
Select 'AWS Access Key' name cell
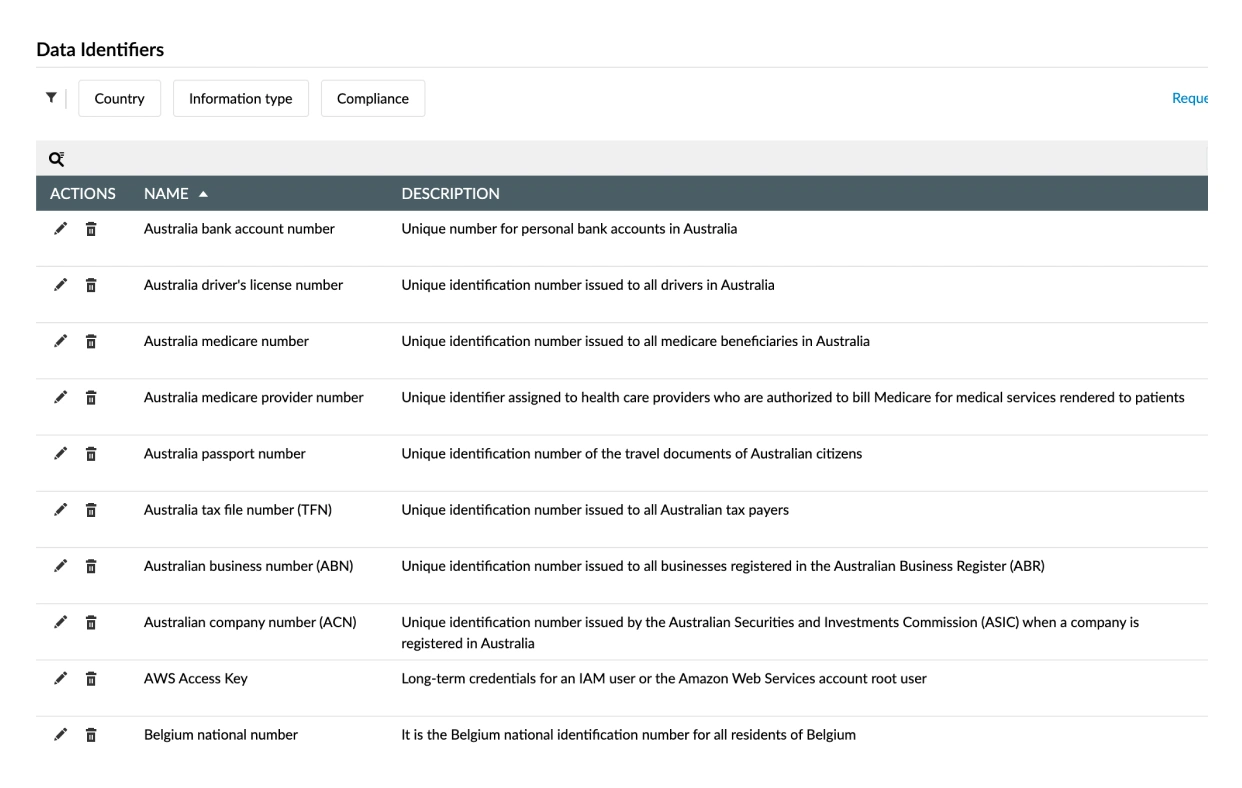pyautogui.click(x=196, y=679)
